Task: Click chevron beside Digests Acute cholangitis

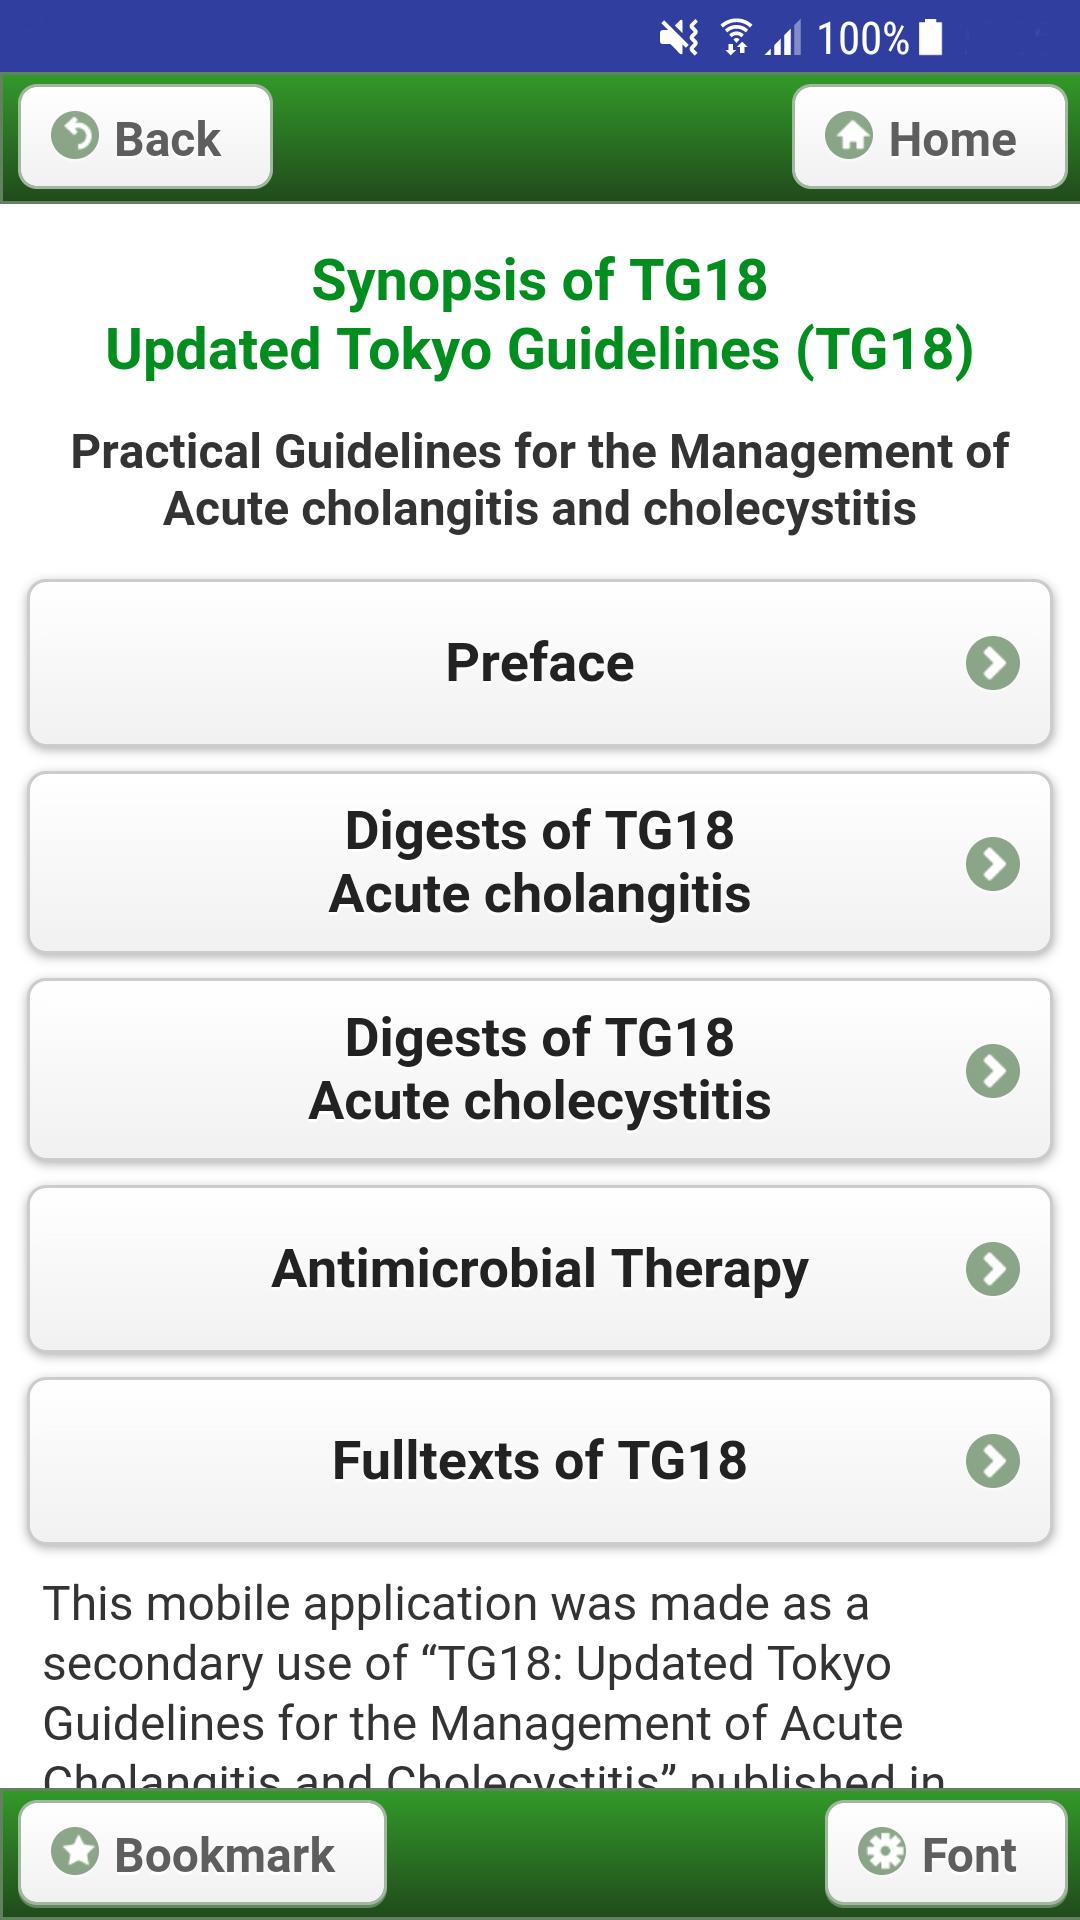Action: click(x=992, y=864)
